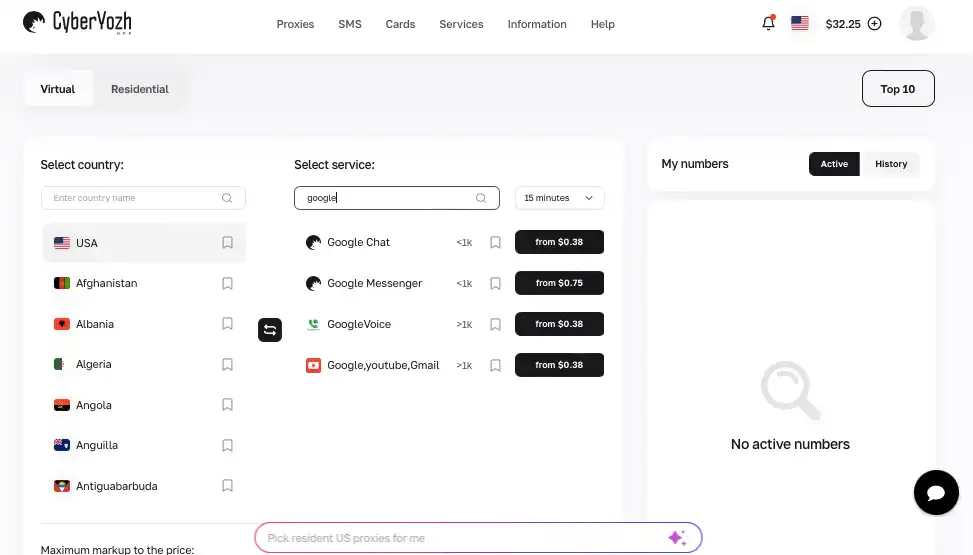Click the USA flag icon
The image size is (973, 555).
point(62,243)
